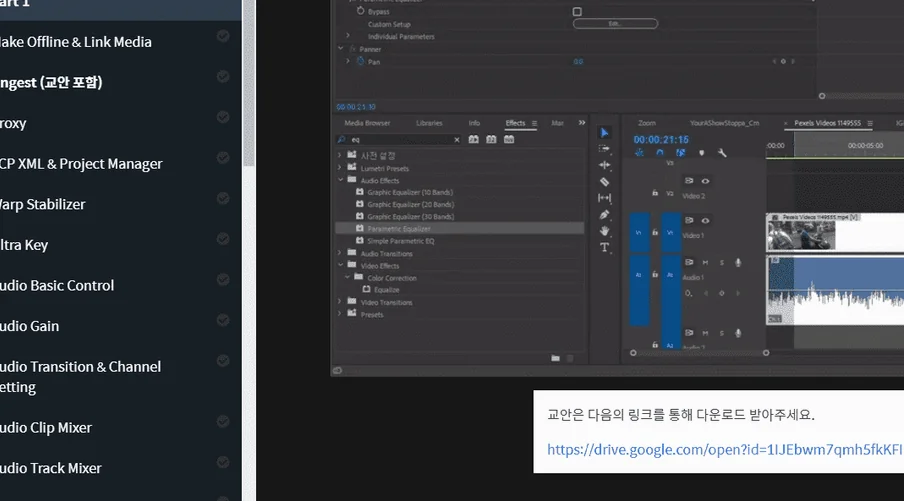Select the Ripple Edit tool
Viewport: 904px width, 501px height.
(605, 165)
